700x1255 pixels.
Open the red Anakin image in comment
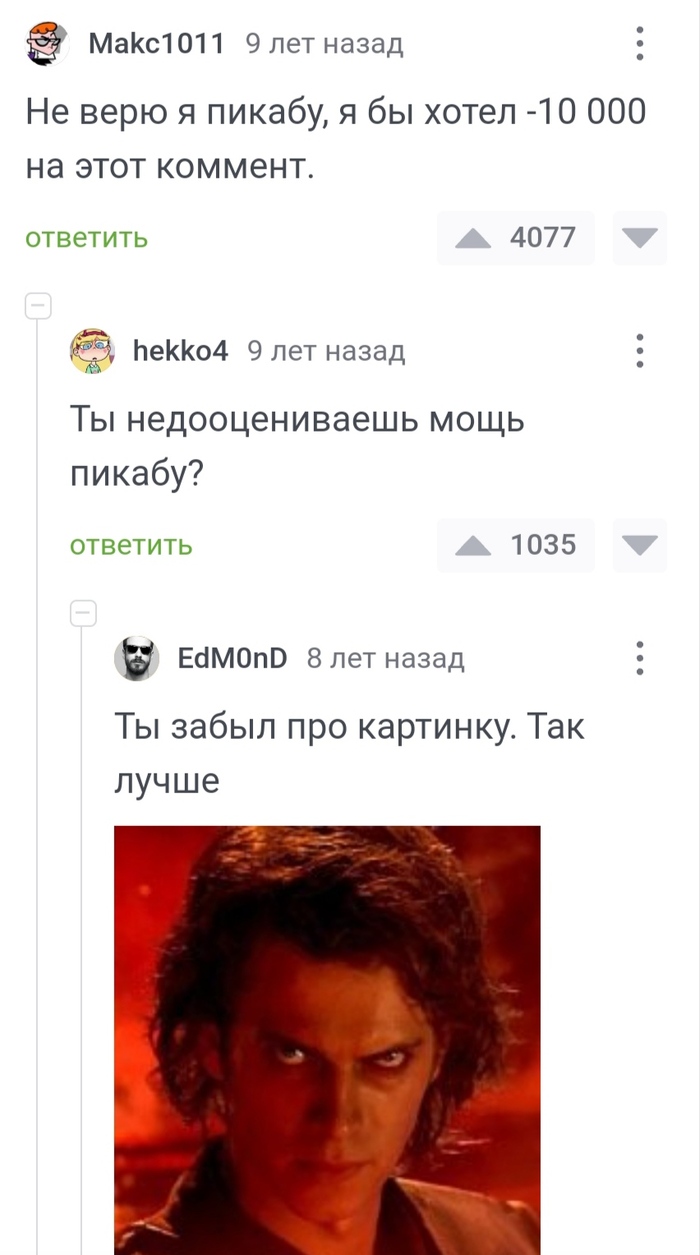[x=327, y=1040]
